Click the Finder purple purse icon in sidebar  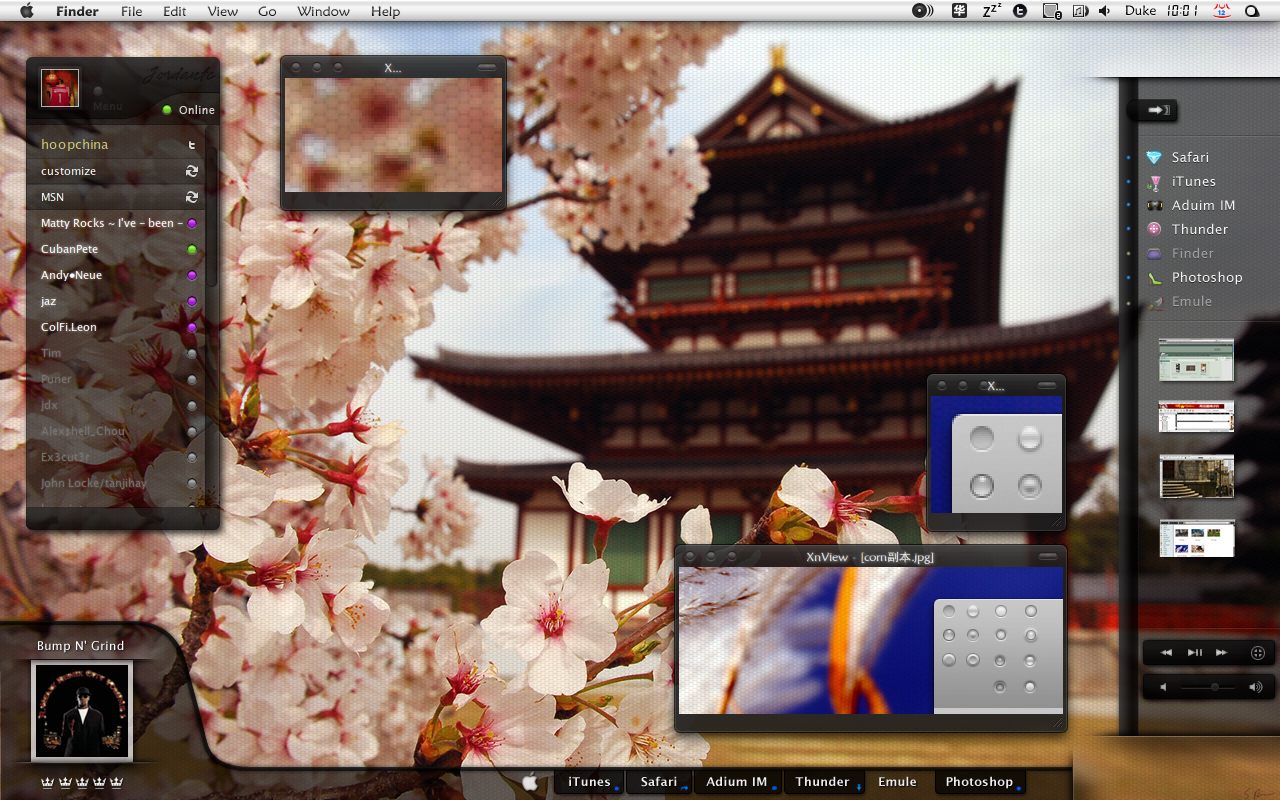pyautogui.click(x=1155, y=253)
